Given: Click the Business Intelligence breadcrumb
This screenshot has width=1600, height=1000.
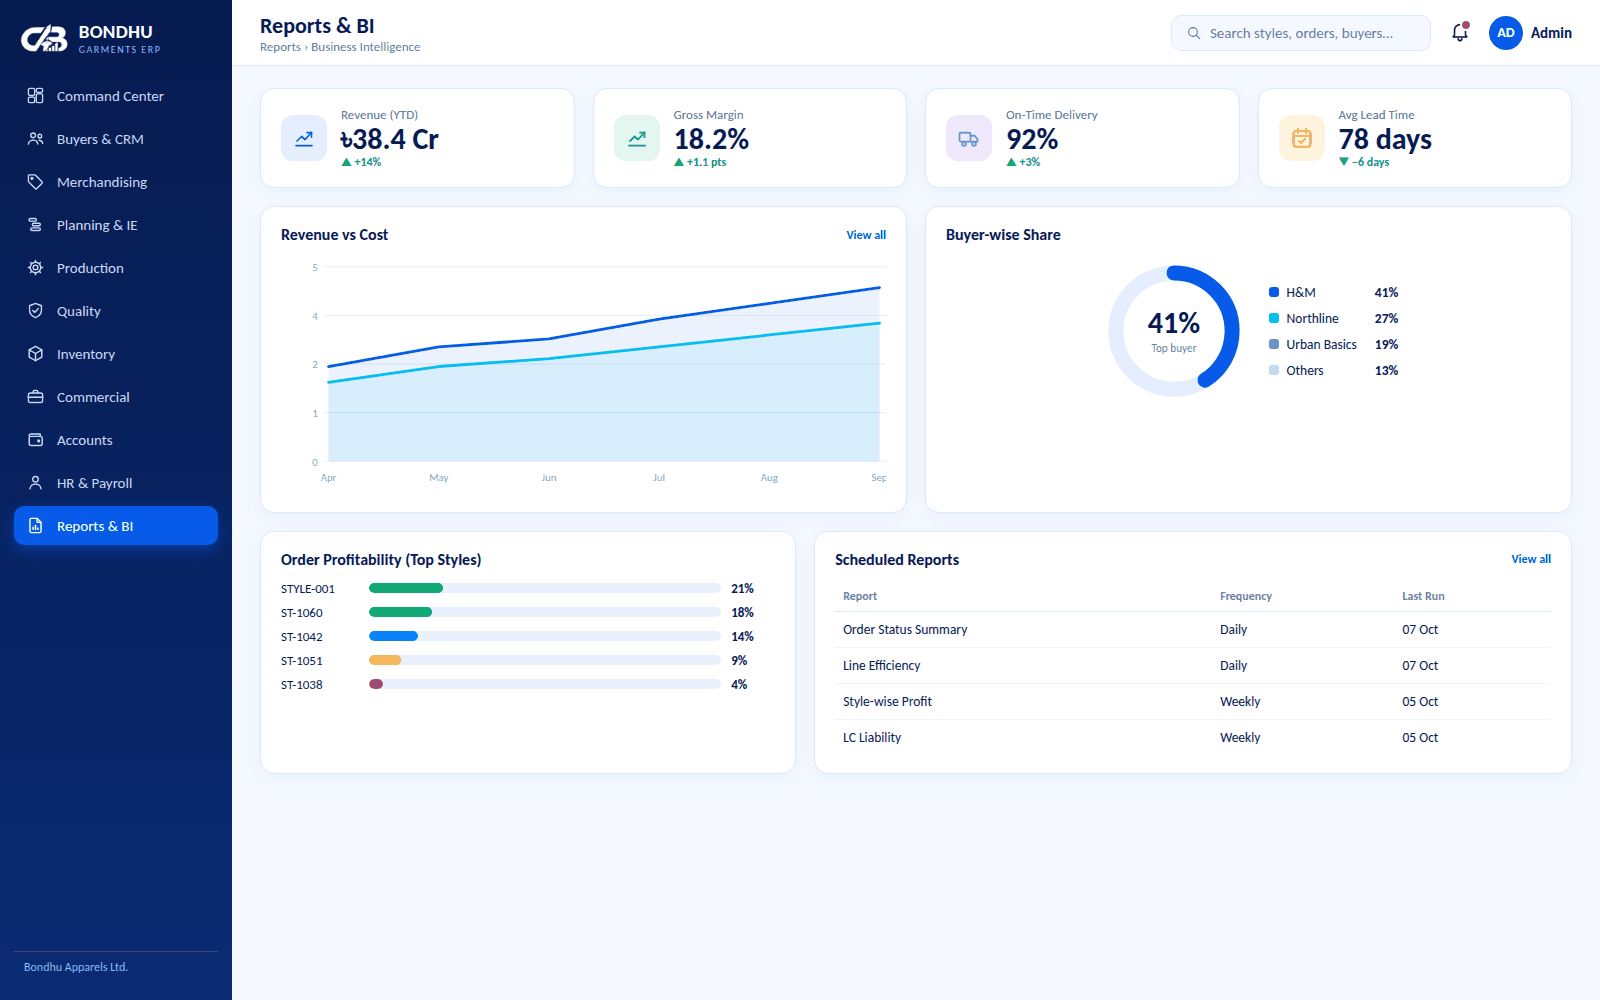Looking at the screenshot, I should (366, 47).
